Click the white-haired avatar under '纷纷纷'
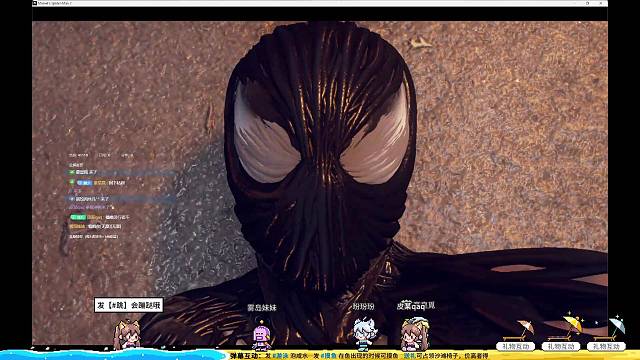The height and width of the screenshot is (360, 640). point(364,334)
